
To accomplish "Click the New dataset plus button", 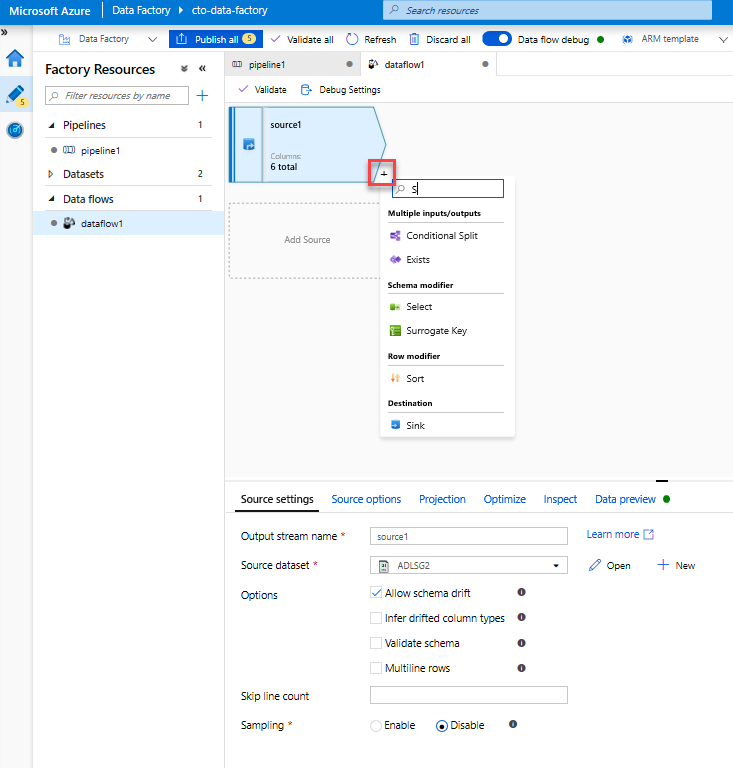I will [x=676, y=565].
